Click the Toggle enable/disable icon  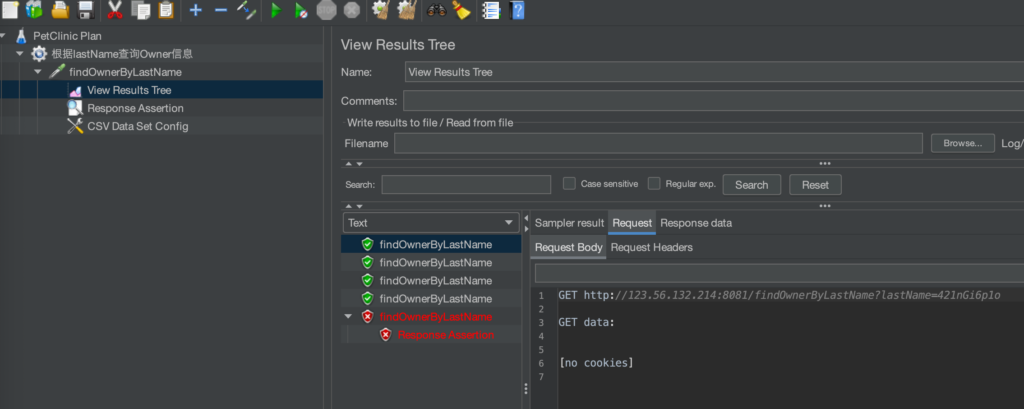pyautogui.click(x=246, y=10)
